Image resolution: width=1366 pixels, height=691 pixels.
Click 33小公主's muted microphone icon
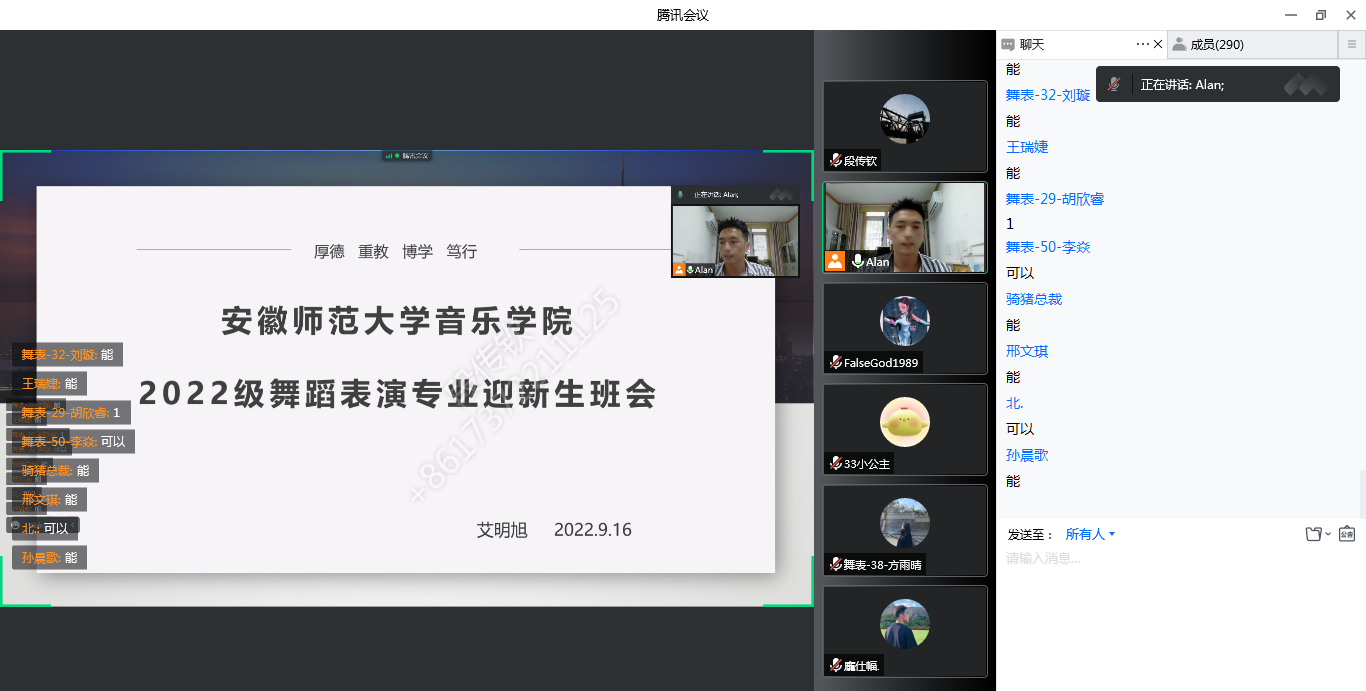[x=835, y=464]
